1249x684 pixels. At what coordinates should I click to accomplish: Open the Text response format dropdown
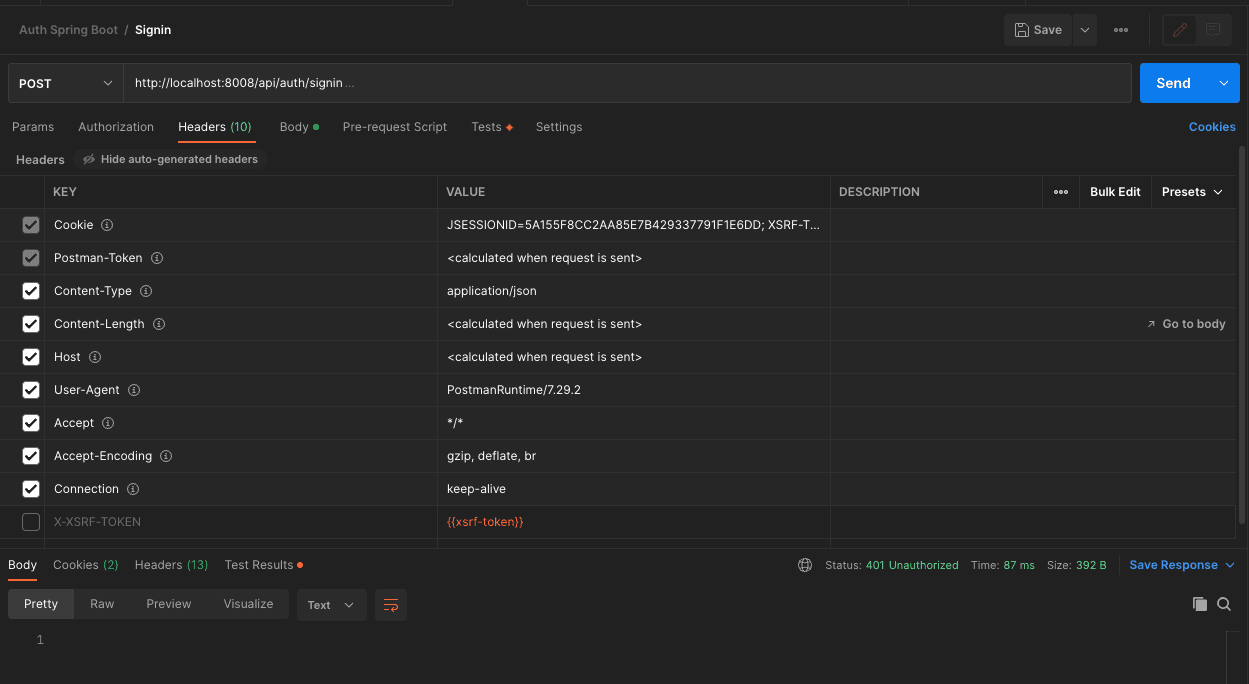click(x=331, y=605)
